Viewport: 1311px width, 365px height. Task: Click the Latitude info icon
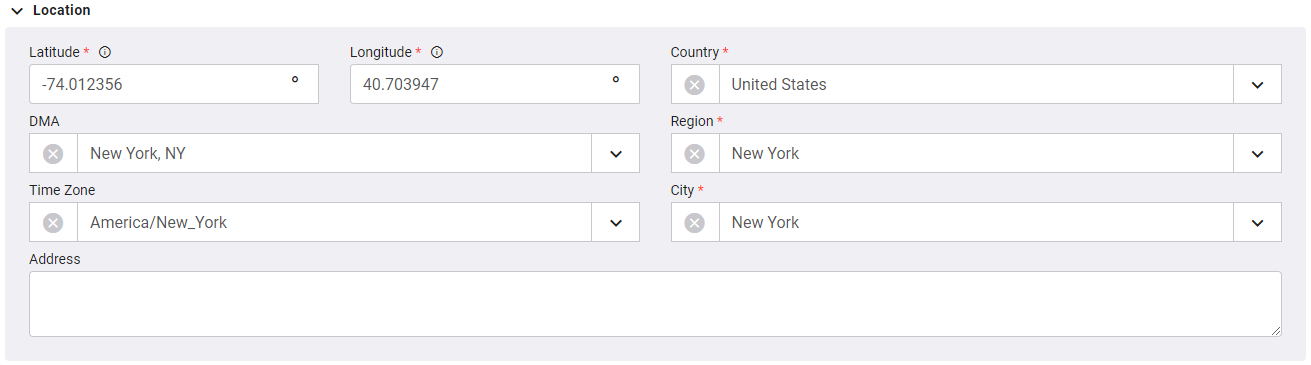(105, 52)
